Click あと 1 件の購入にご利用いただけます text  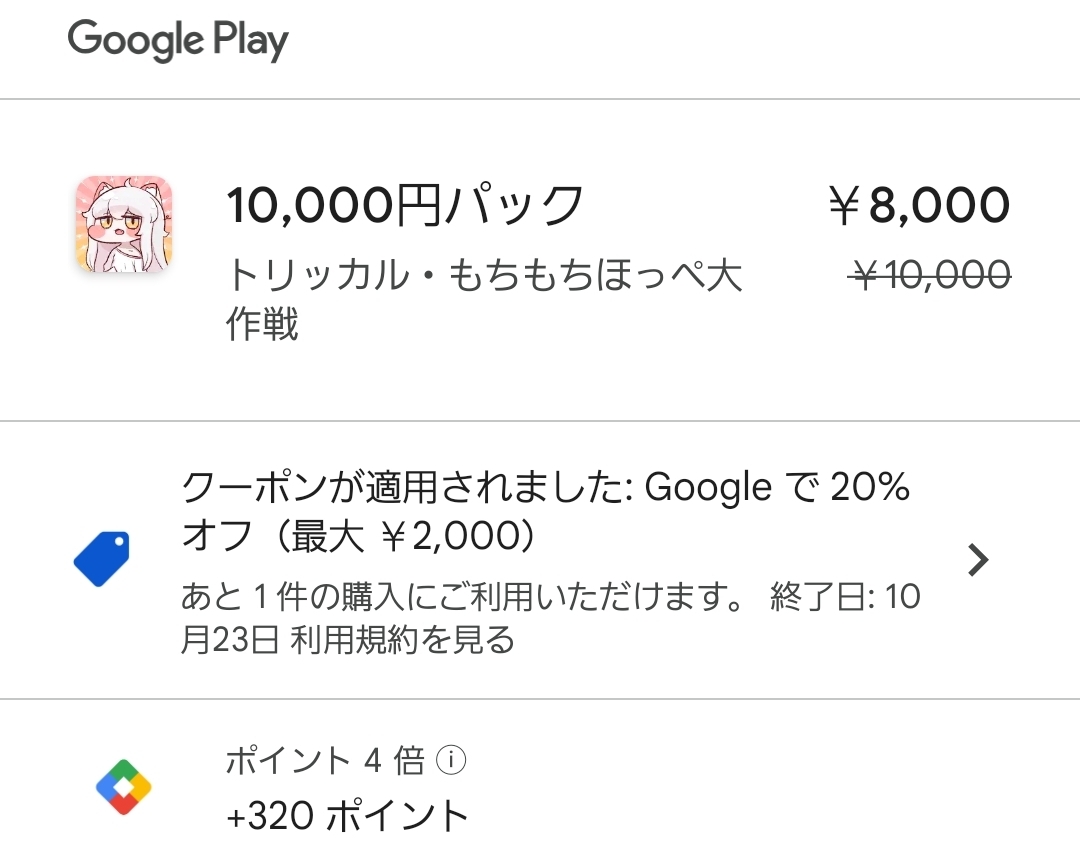(461, 597)
